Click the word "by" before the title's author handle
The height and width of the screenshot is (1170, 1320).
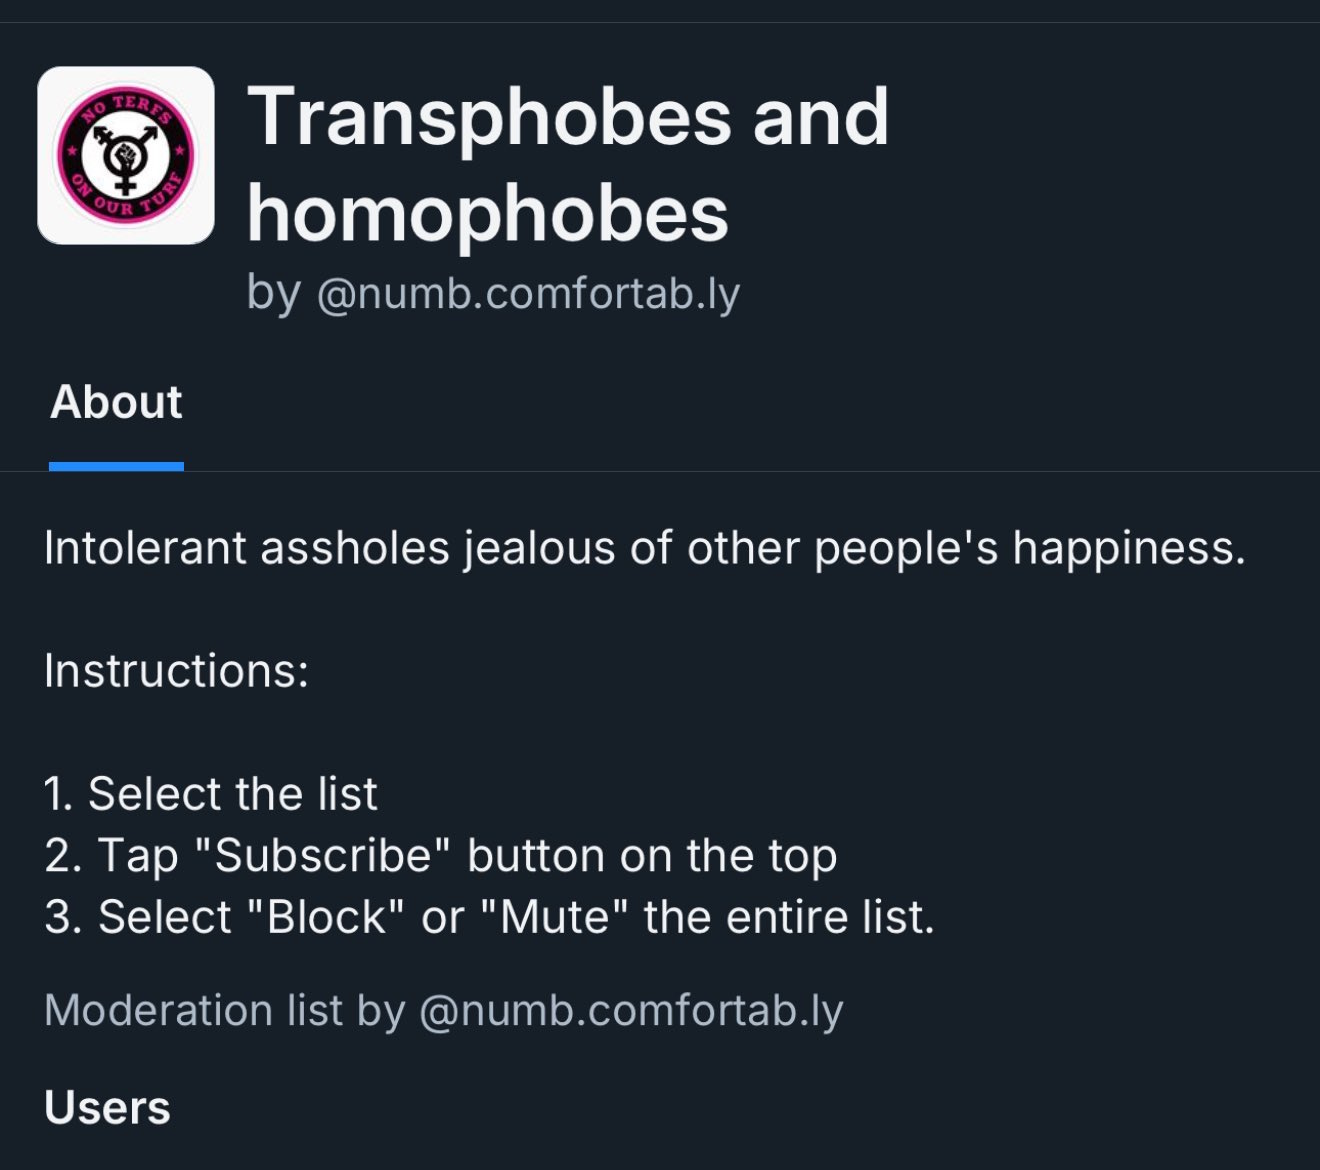click(273, 293)
